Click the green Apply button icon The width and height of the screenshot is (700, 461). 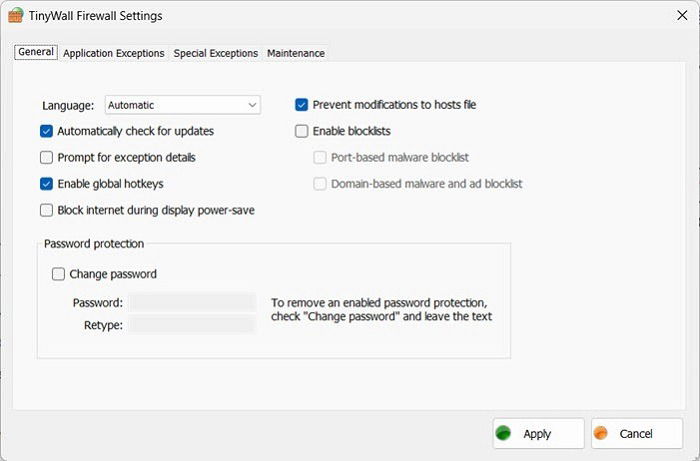pyautogui.click(x=504, y=433)
